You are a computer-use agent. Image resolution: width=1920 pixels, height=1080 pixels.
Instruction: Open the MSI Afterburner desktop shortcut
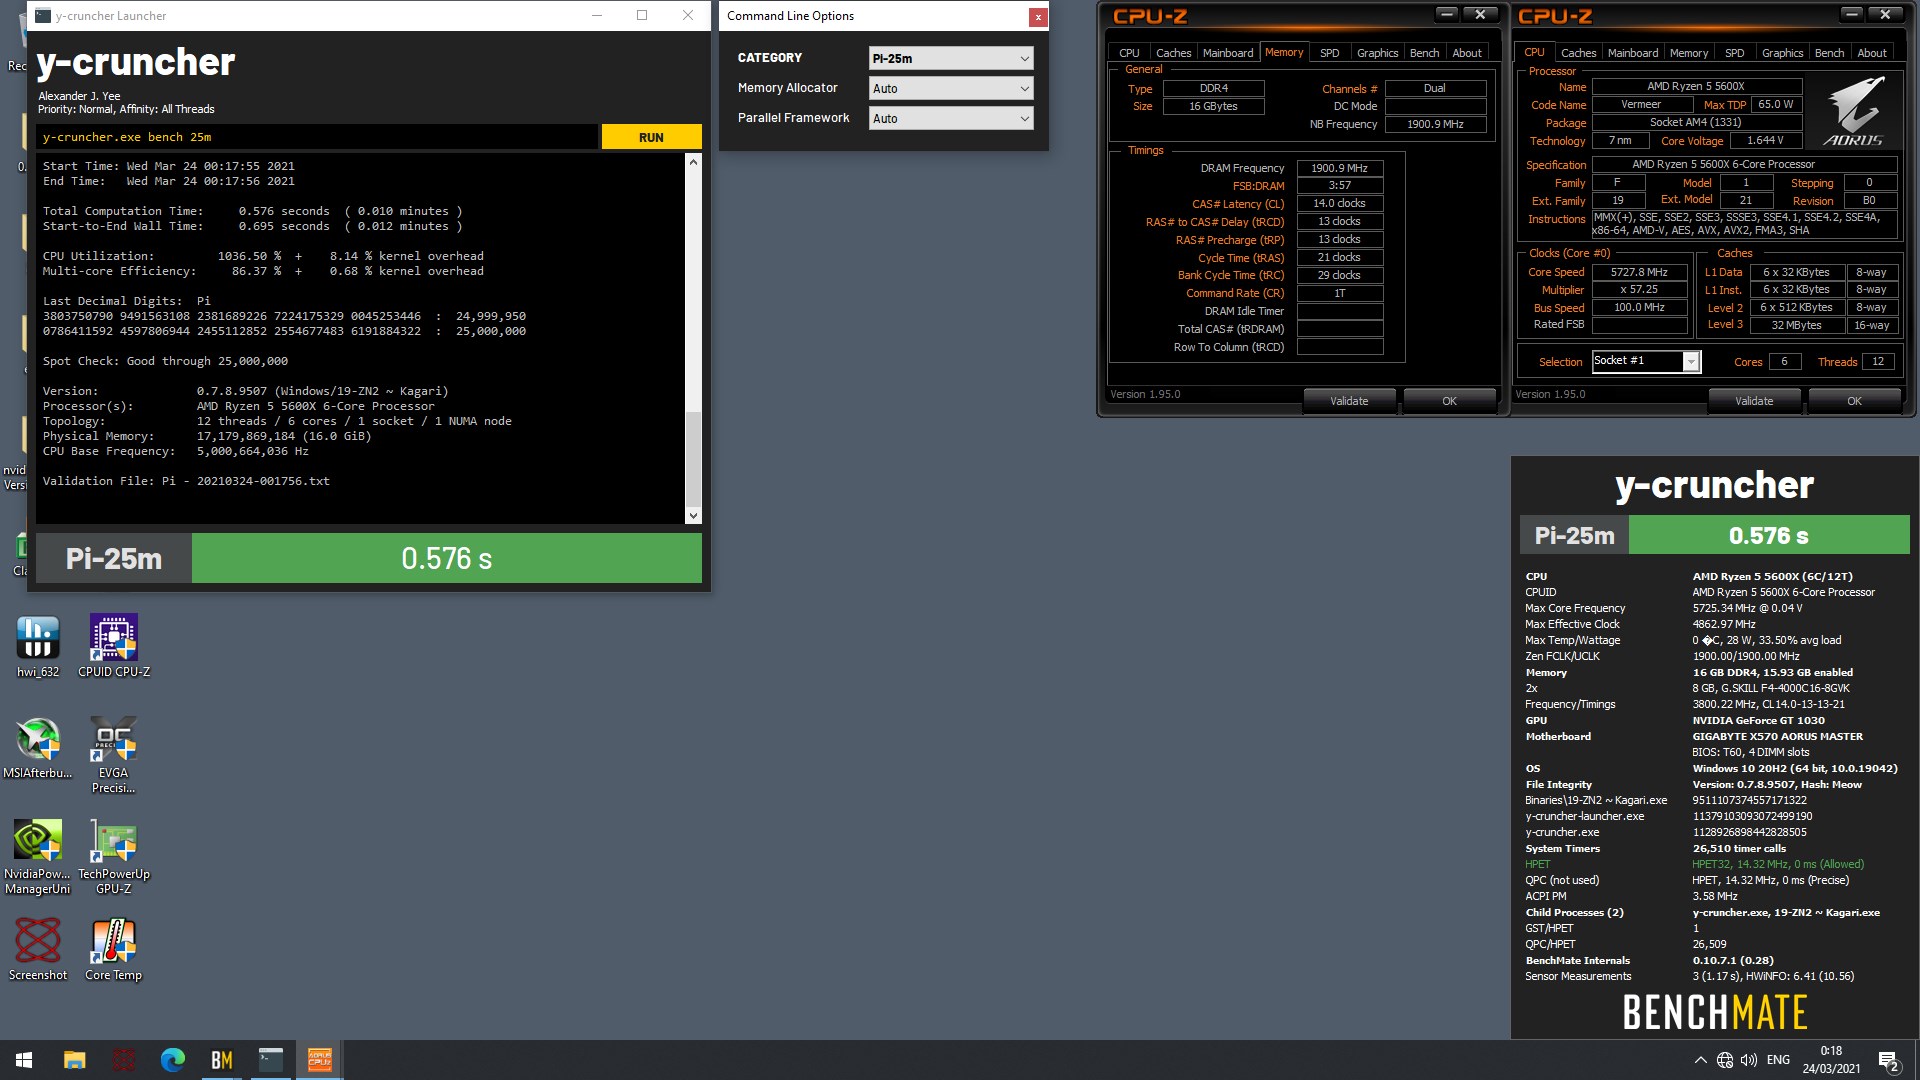coord(38,747)
